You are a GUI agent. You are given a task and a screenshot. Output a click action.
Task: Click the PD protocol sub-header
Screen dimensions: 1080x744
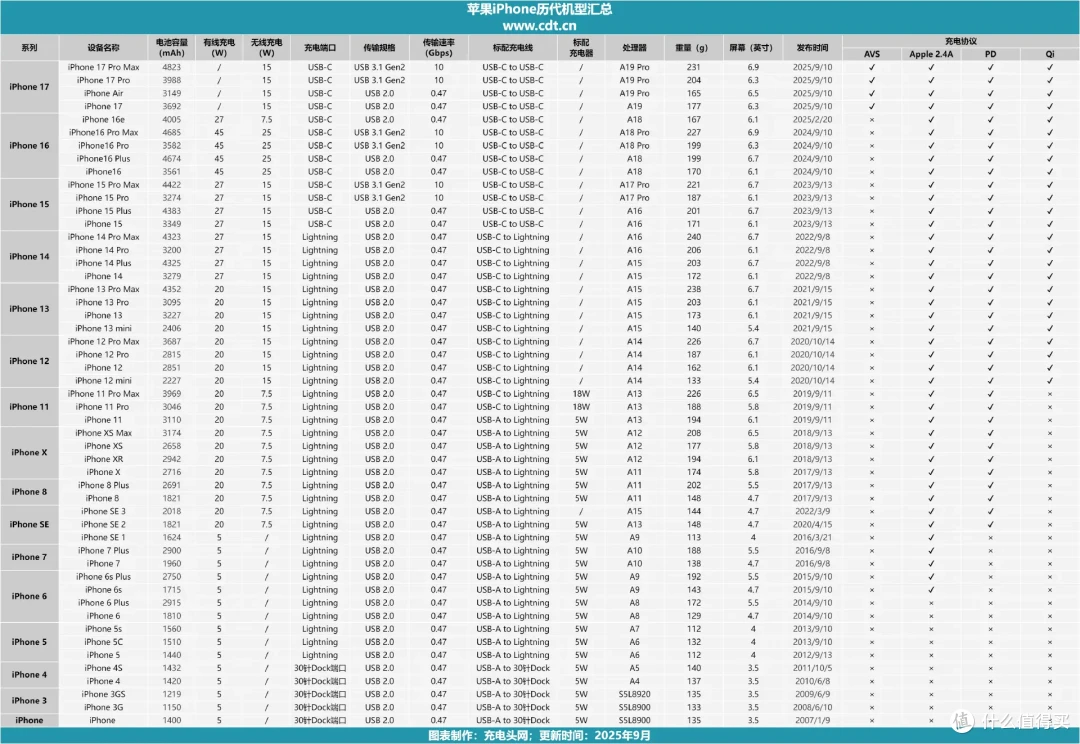[x=990, y=54]
